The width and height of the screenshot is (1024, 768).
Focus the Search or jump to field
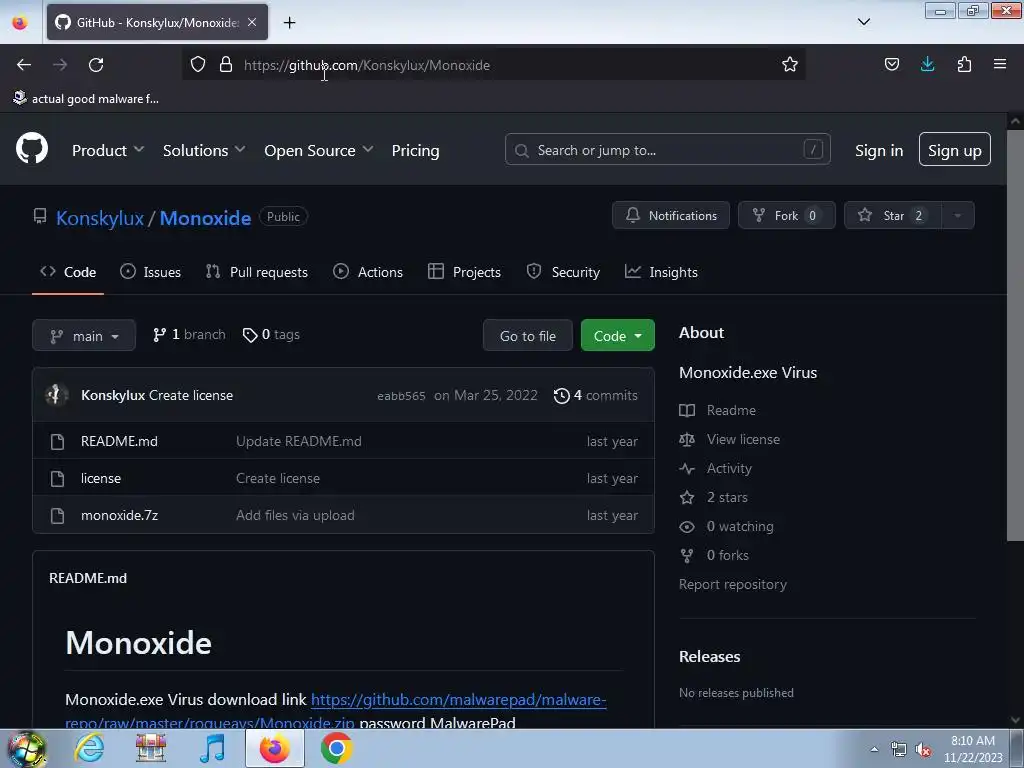[x=667, y=150]
